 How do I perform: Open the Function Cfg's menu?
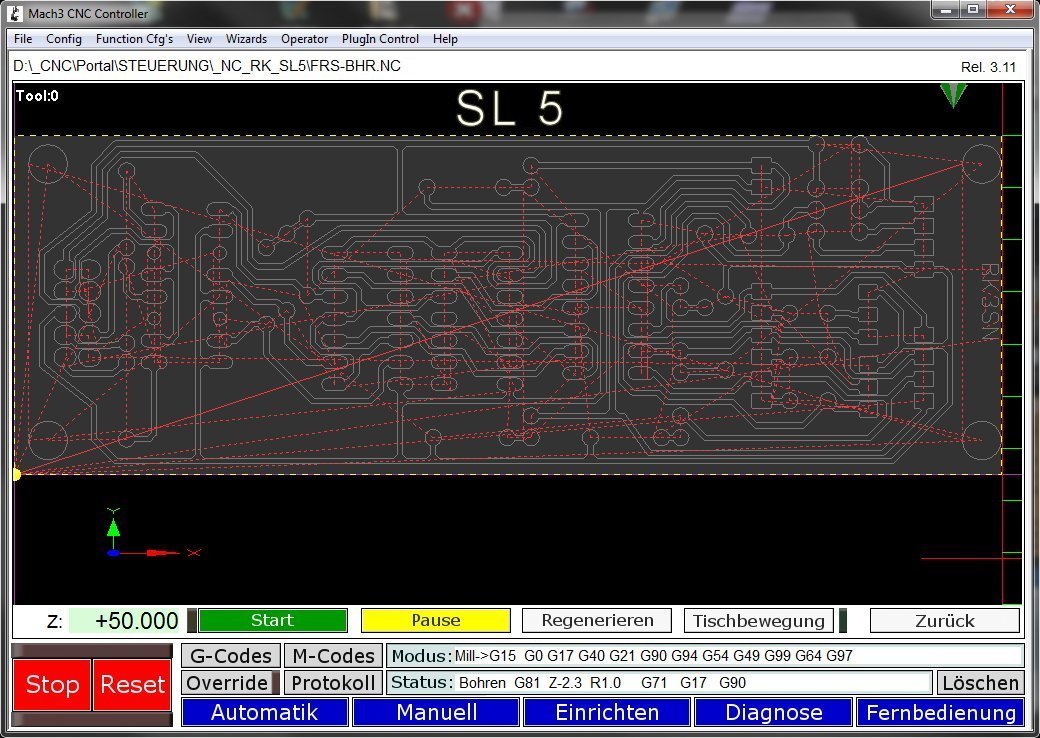[x=134, y=38]
